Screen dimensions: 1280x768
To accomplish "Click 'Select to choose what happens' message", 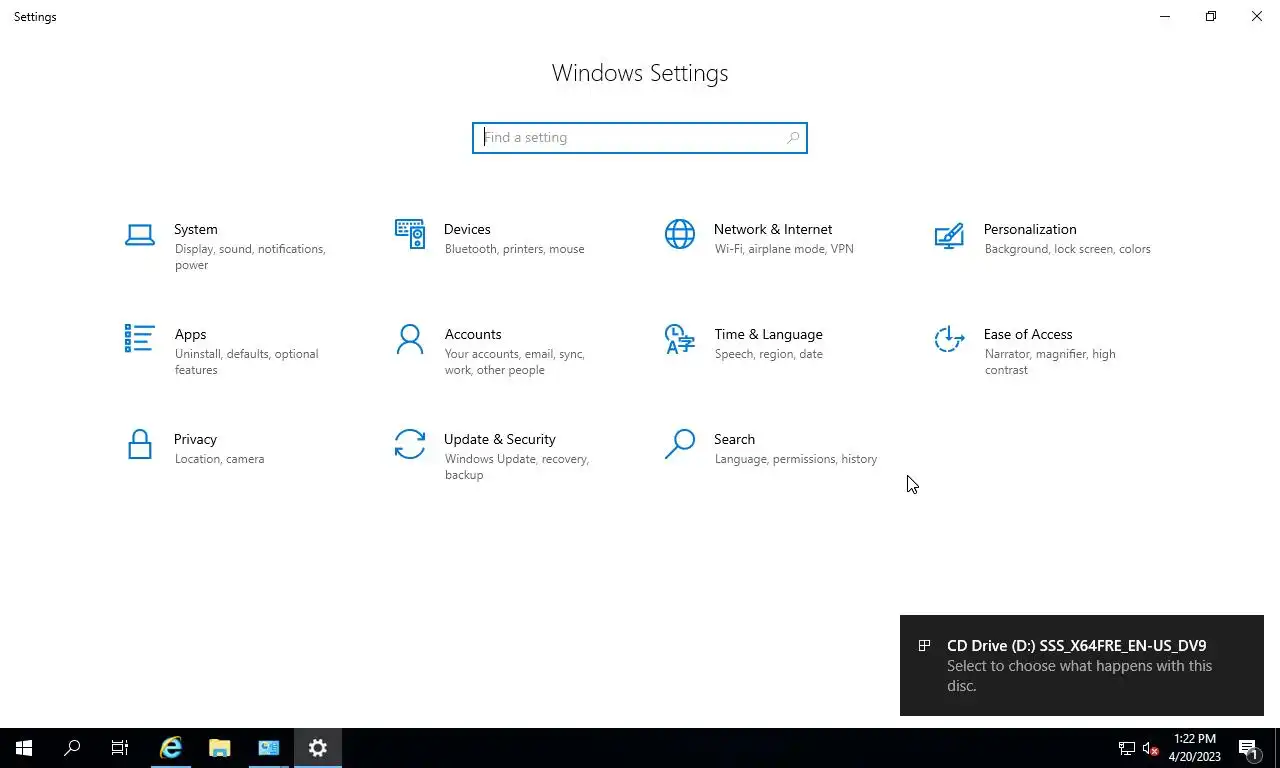I will pyautogui.click(x=1079, y=676).
